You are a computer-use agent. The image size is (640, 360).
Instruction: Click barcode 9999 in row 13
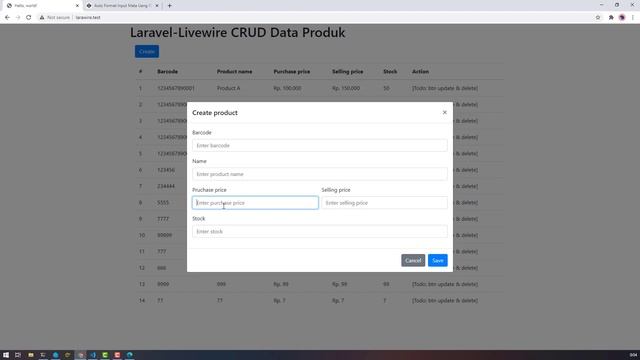point(163,284)
